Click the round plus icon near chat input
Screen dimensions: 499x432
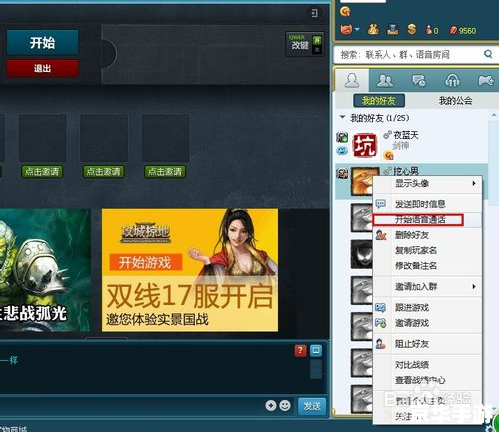click(271, 405)
